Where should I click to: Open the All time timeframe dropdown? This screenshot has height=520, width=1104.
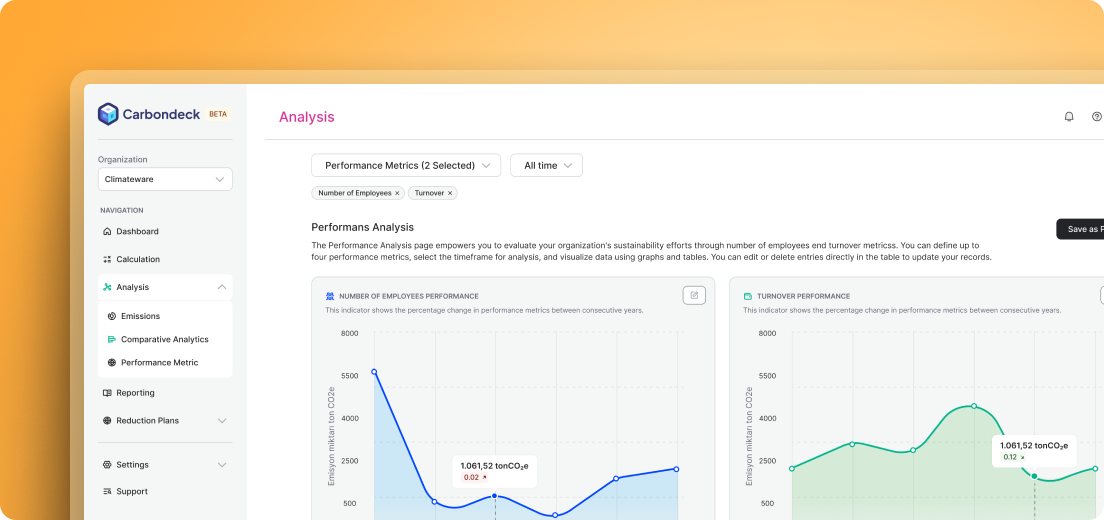click(546, 166)
